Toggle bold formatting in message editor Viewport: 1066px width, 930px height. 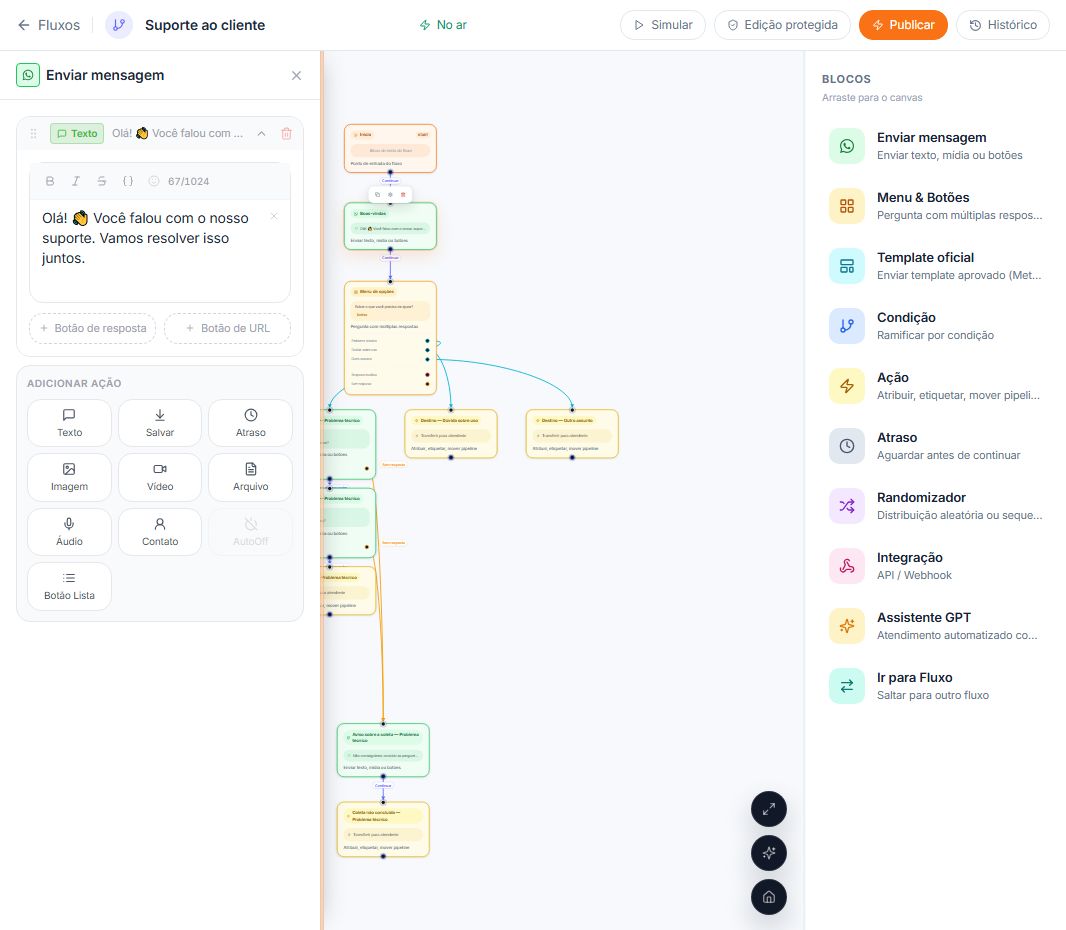click(50, 181)
